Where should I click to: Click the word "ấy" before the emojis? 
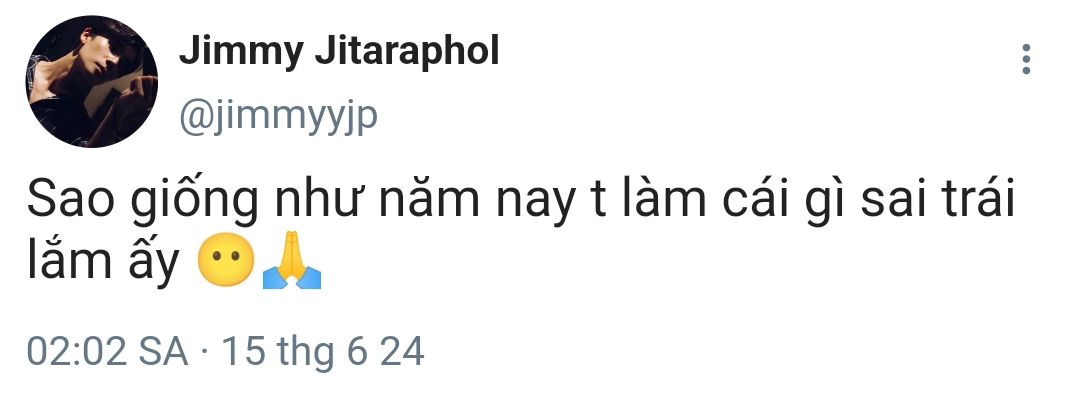coord(152,262)
